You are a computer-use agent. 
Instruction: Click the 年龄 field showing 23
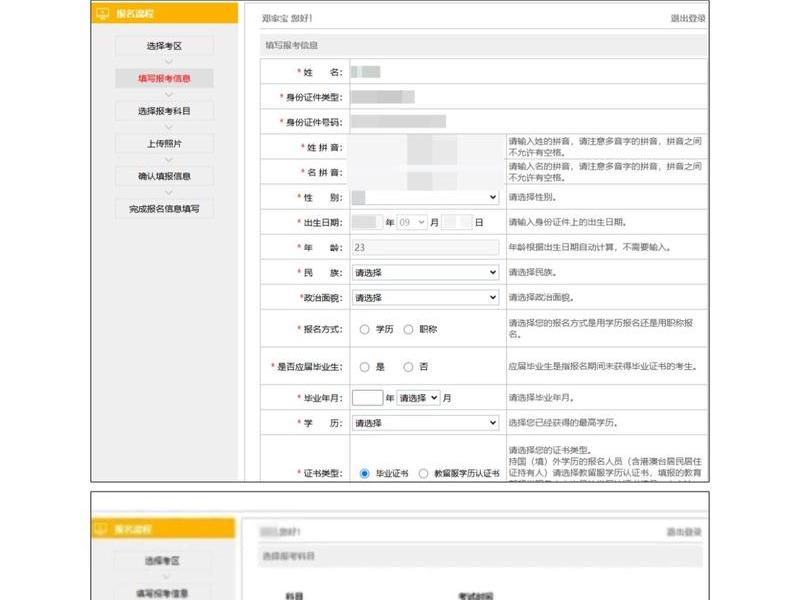425,247
